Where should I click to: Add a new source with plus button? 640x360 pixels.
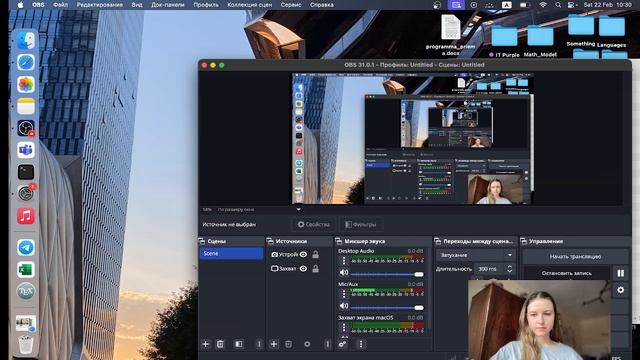point(274,344)
